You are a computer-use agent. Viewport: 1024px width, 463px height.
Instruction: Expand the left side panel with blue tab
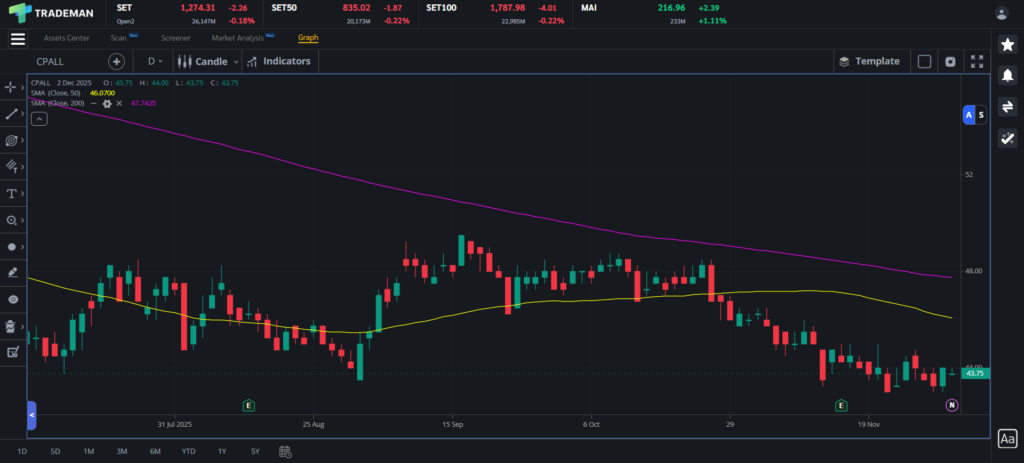point(31,415)
